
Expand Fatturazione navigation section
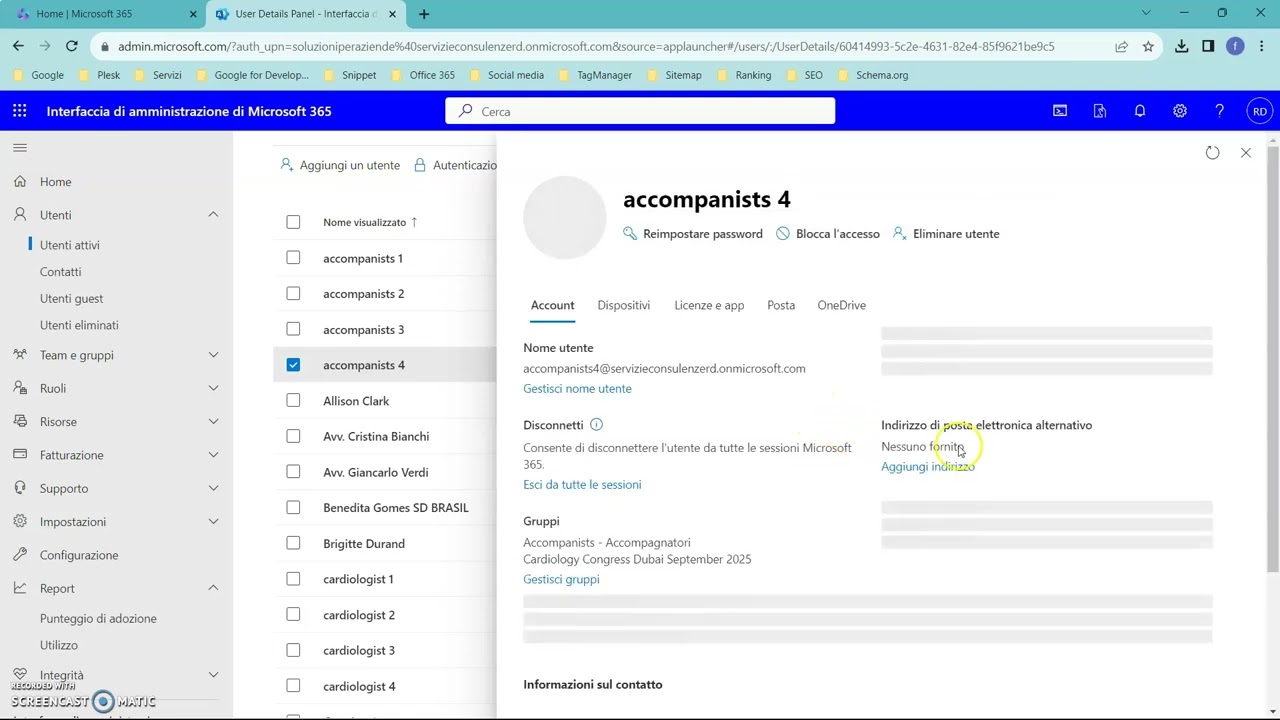tap(213, 455)
